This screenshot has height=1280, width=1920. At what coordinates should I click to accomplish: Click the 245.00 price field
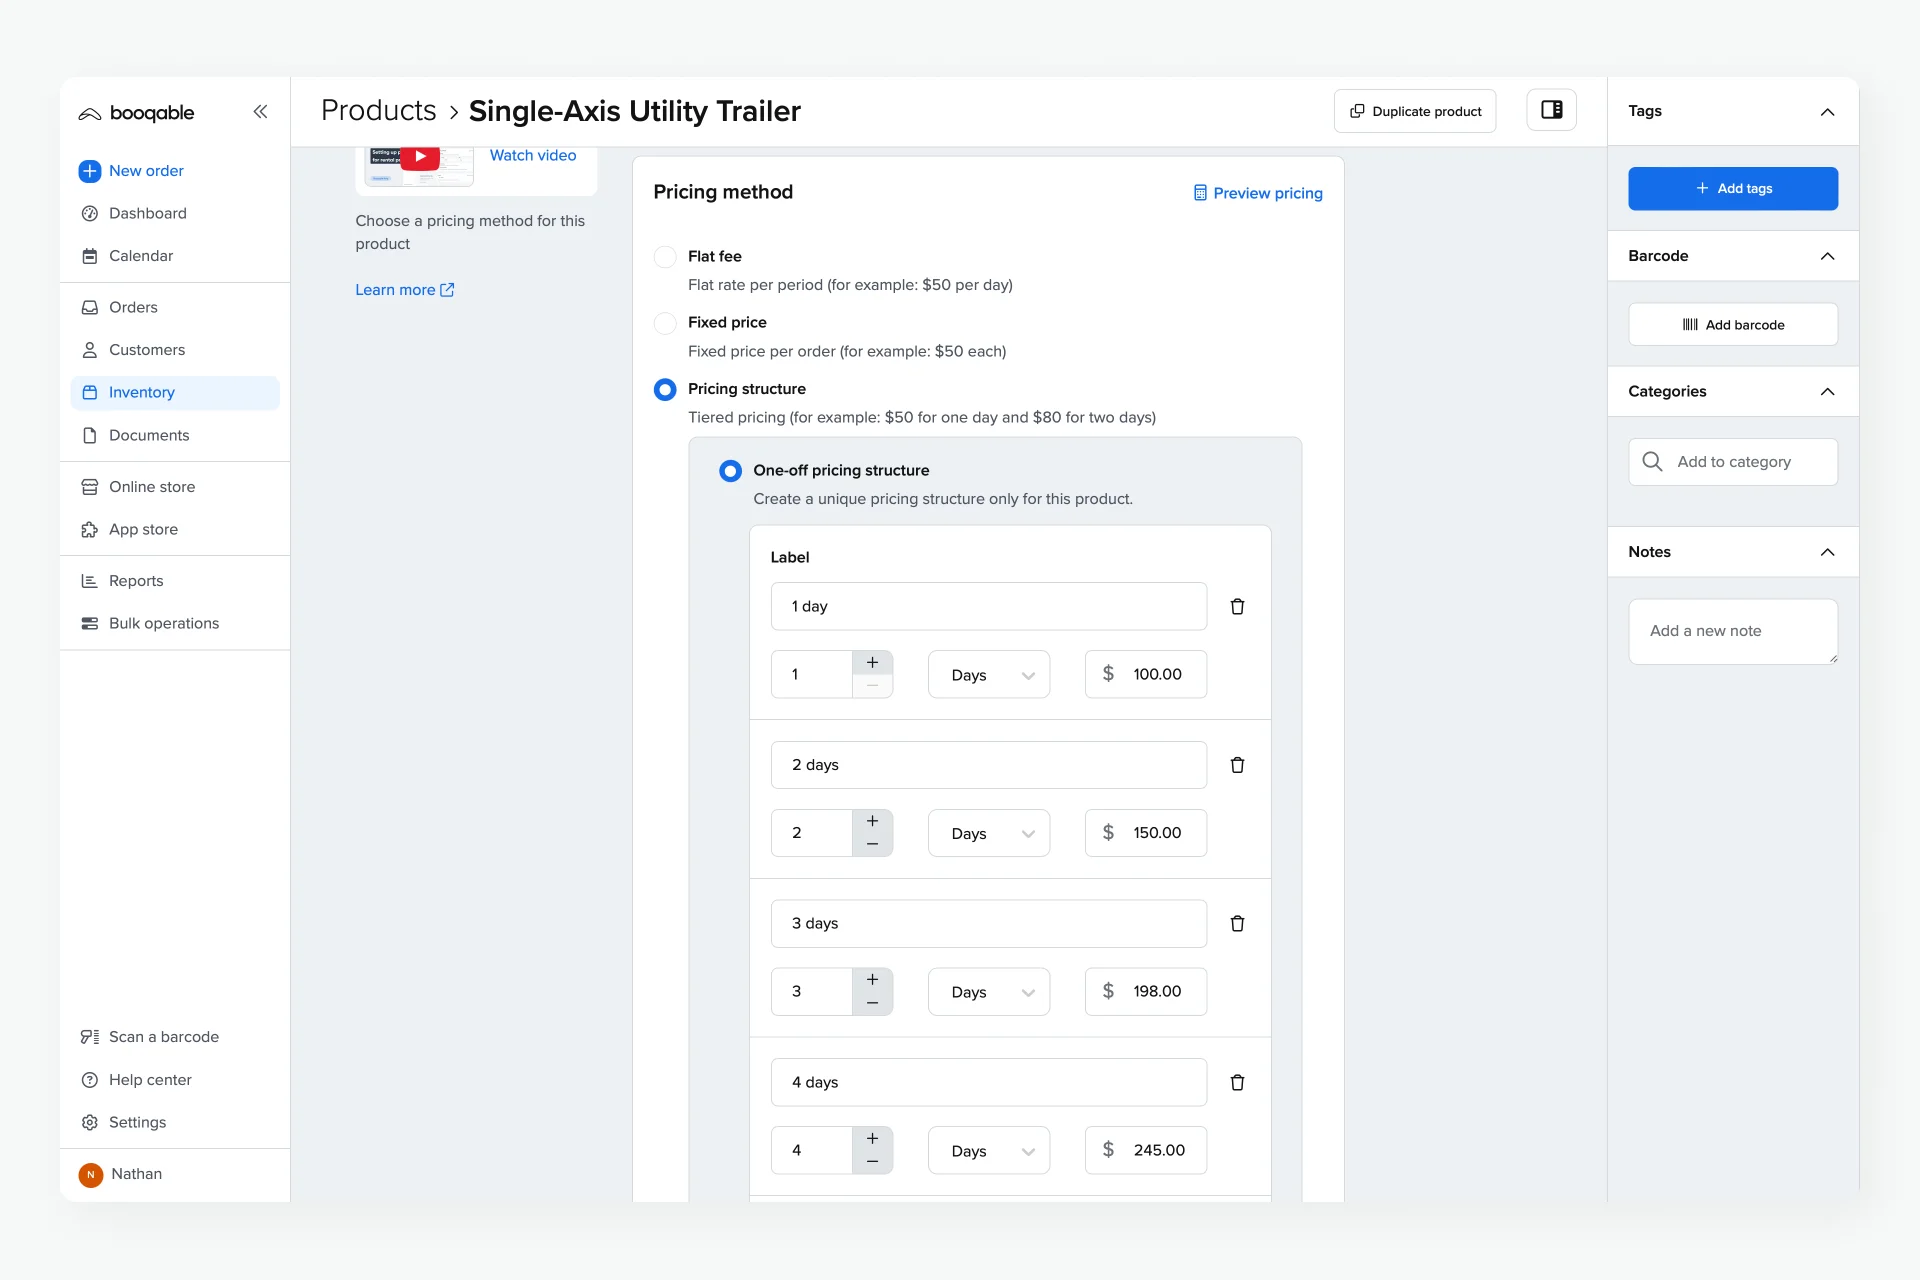click(x=1146, y=1151)
